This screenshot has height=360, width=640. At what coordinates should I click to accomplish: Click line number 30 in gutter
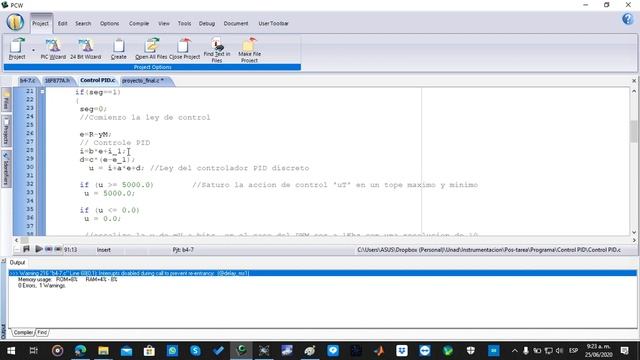pos(30,167)
